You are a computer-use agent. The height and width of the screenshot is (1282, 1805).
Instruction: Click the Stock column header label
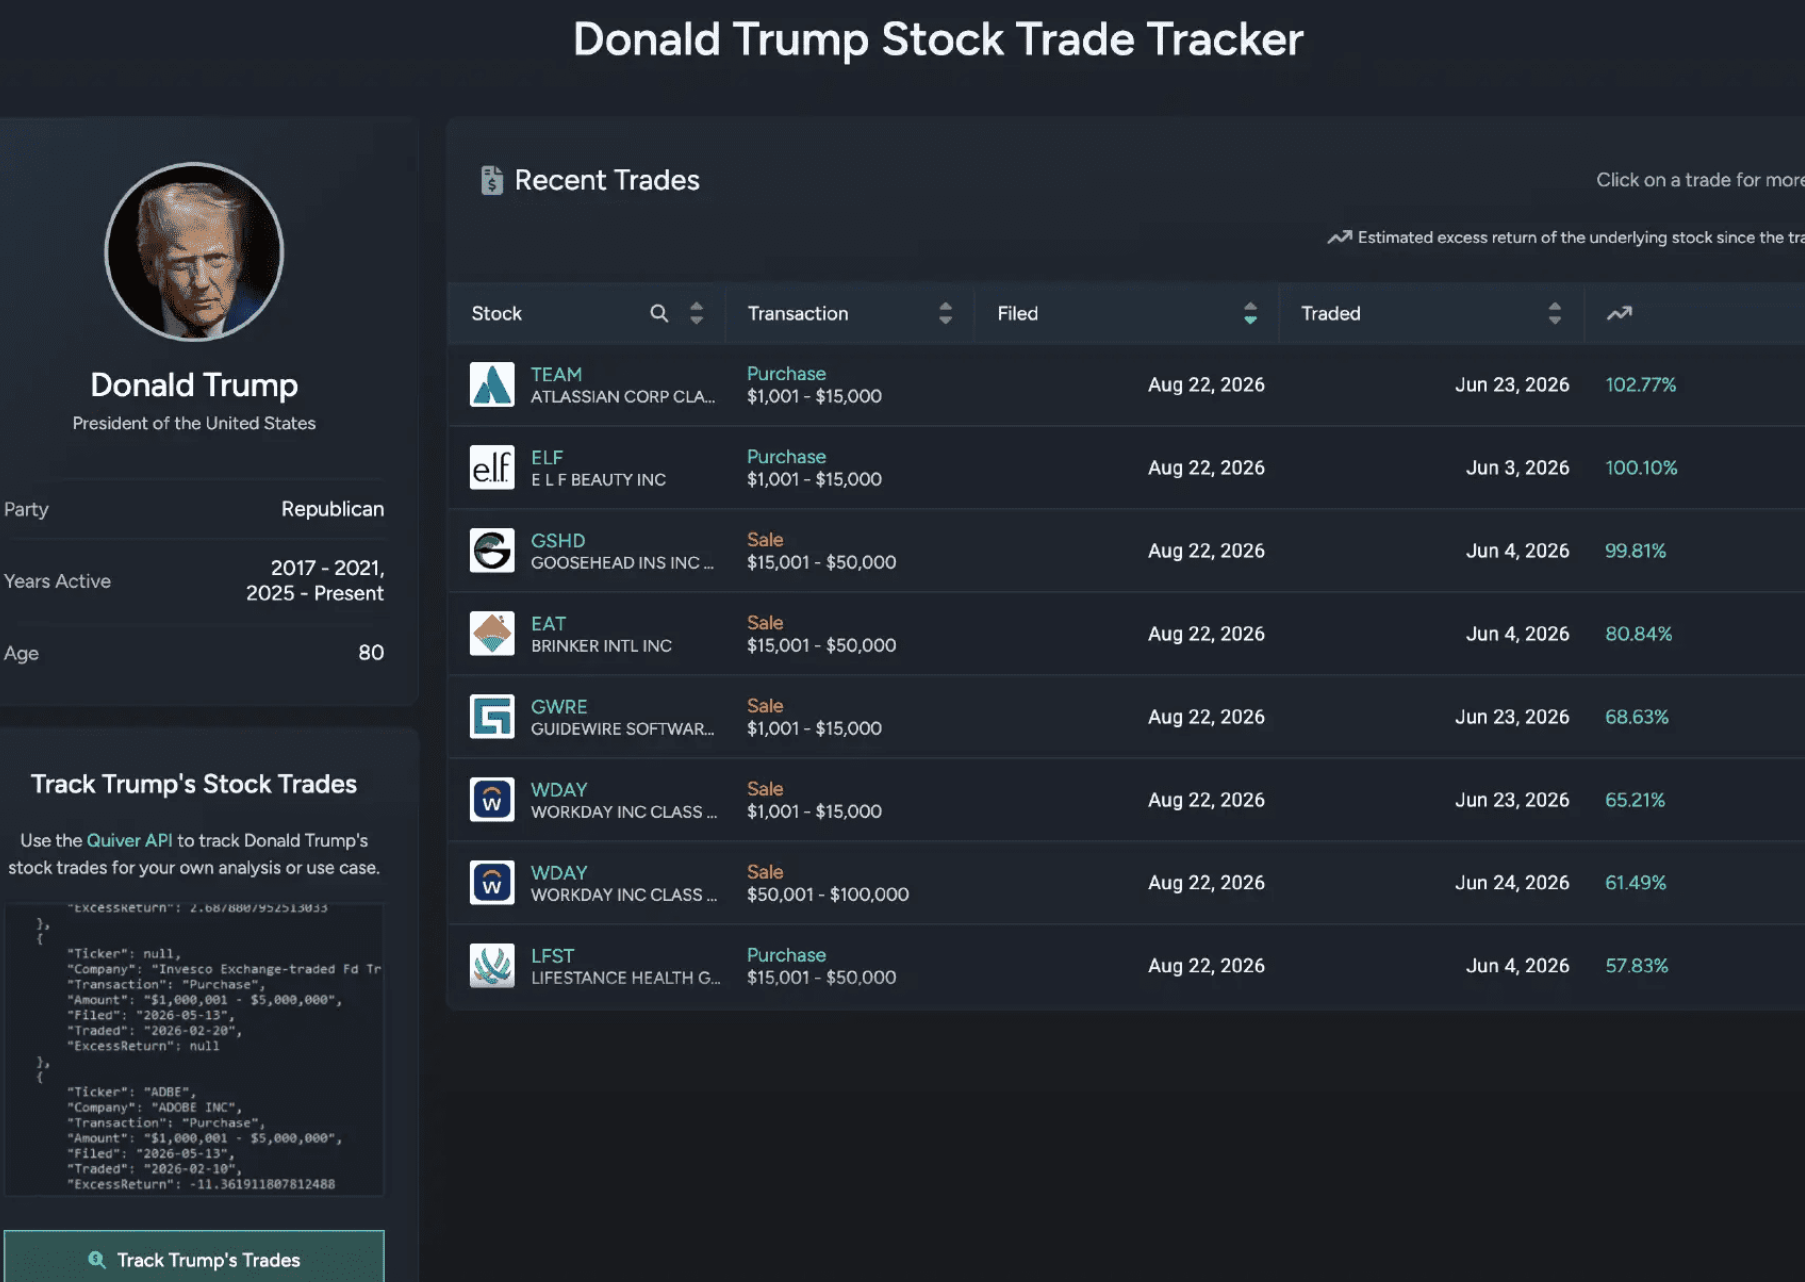click(x=497, y=313)
